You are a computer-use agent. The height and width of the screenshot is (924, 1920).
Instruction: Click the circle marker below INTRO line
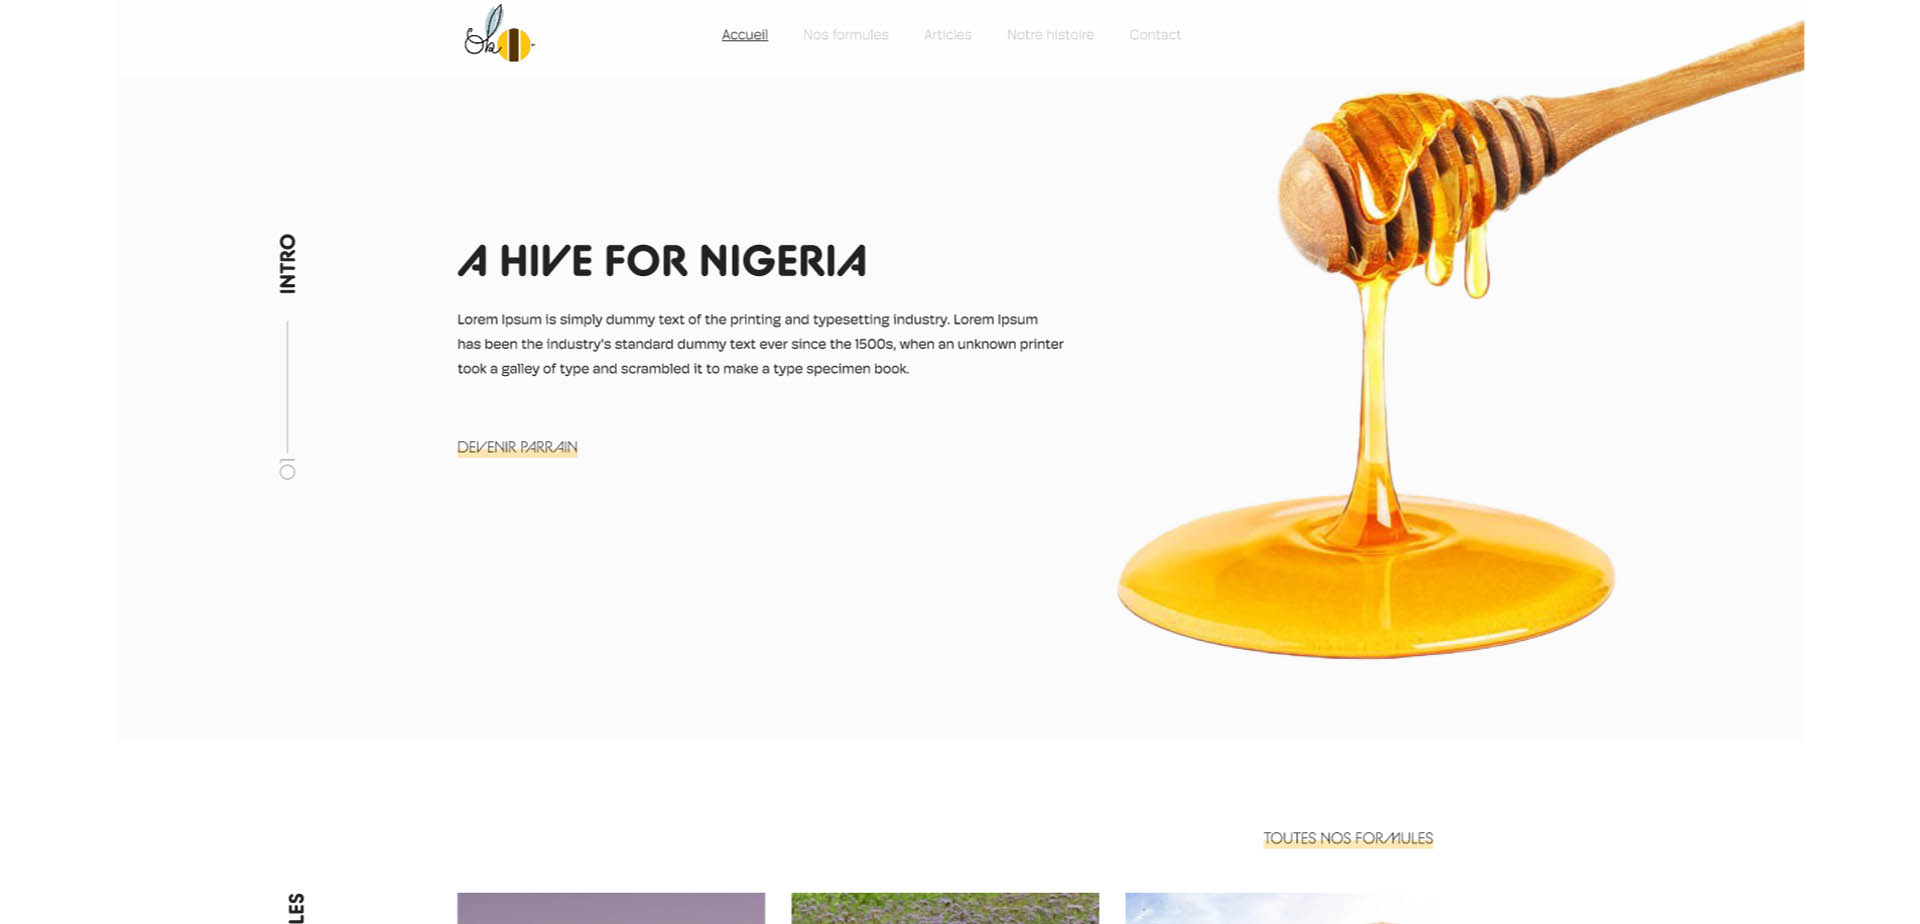287,471
